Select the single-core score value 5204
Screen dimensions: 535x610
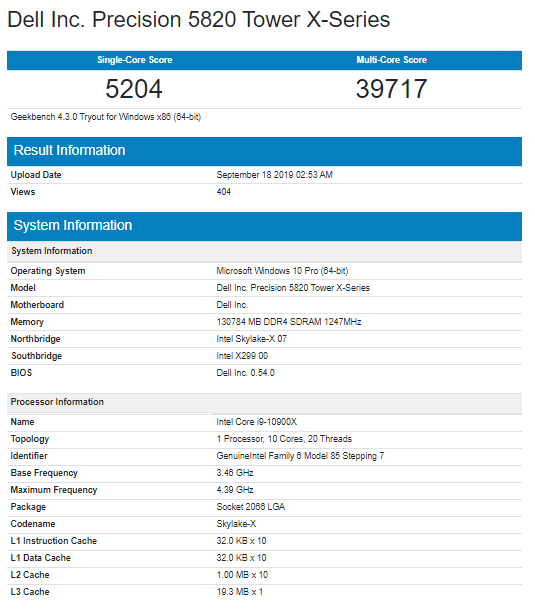point(133,89)
